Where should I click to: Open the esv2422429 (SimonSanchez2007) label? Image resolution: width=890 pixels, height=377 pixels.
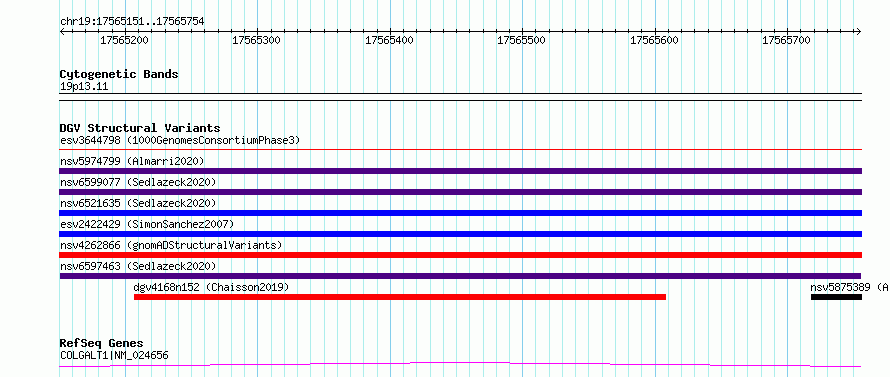(x=146, y=224)
